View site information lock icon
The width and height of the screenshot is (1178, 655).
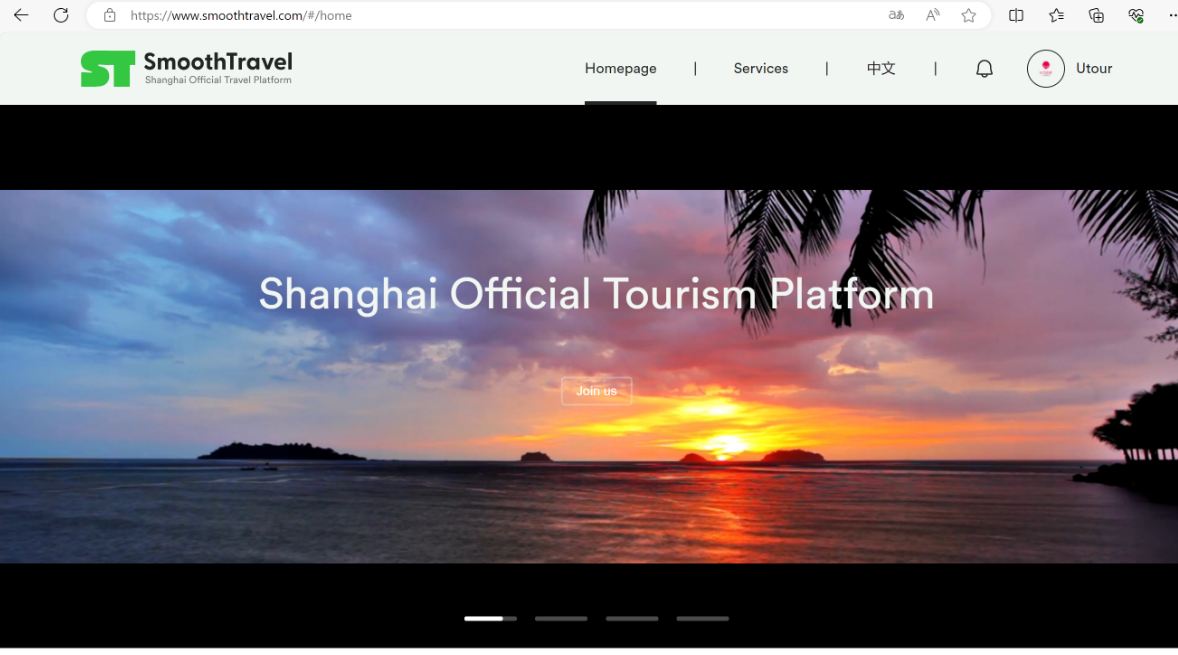click(x=110, y=15)
